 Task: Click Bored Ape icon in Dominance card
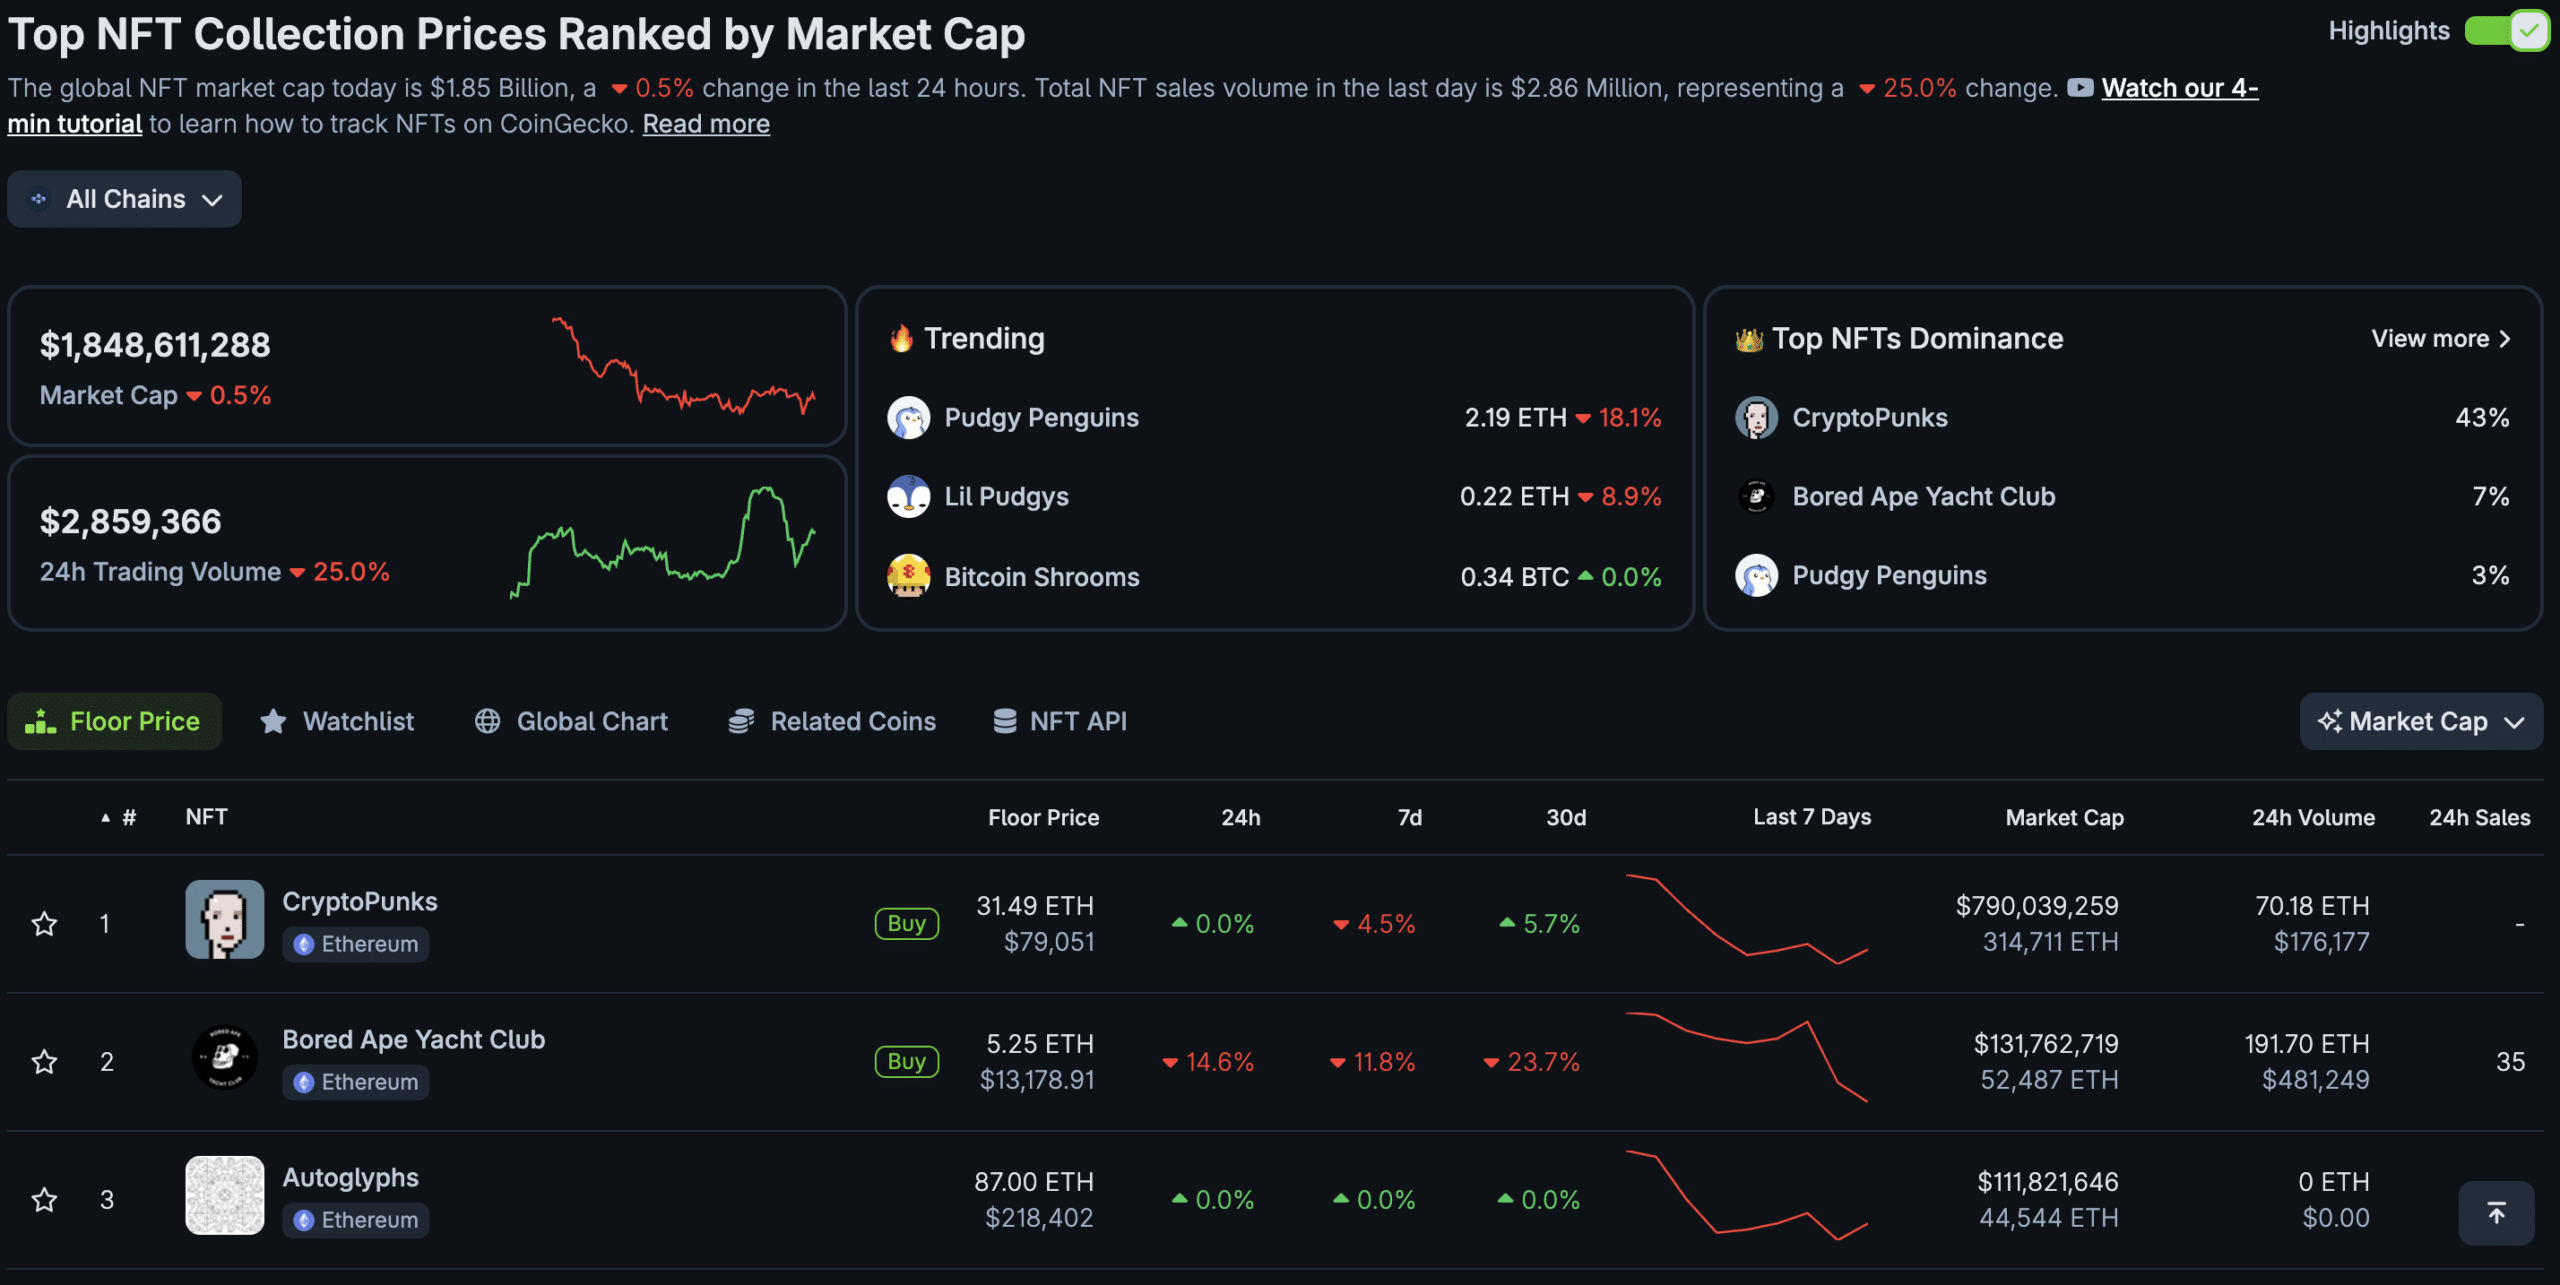[1756, 497]
